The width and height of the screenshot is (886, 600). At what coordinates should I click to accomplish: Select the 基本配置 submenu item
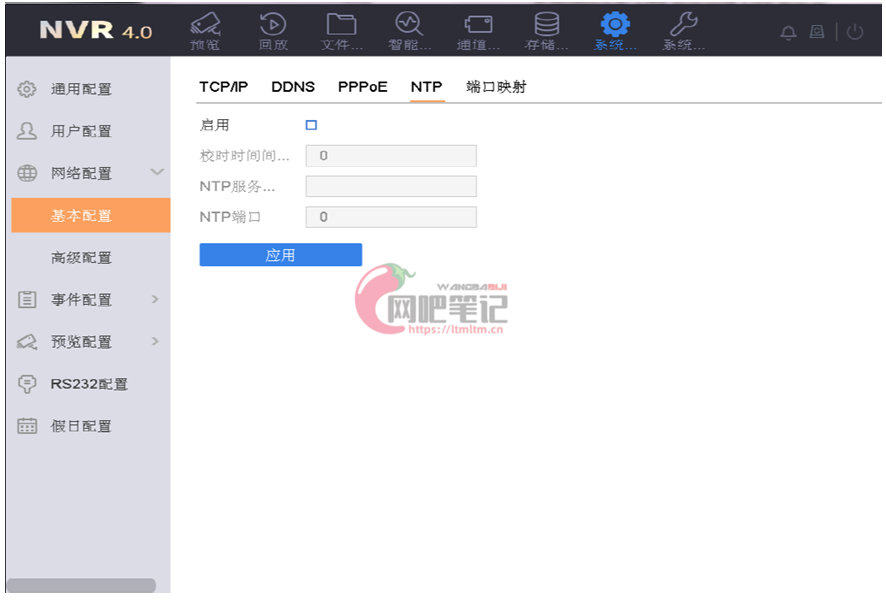91,215
